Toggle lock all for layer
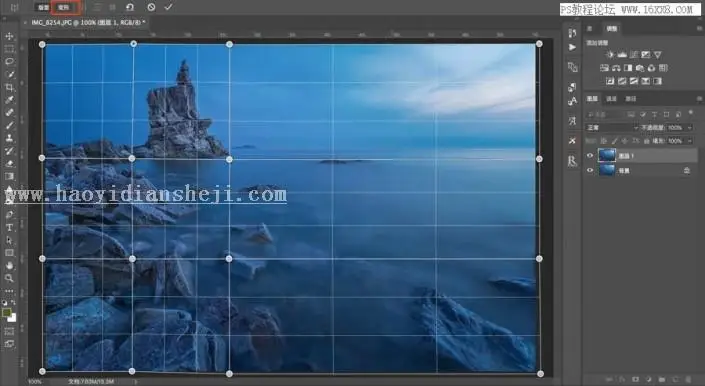Image resolution: width=705 pixels, height=386 pixels. click(647, 141)
